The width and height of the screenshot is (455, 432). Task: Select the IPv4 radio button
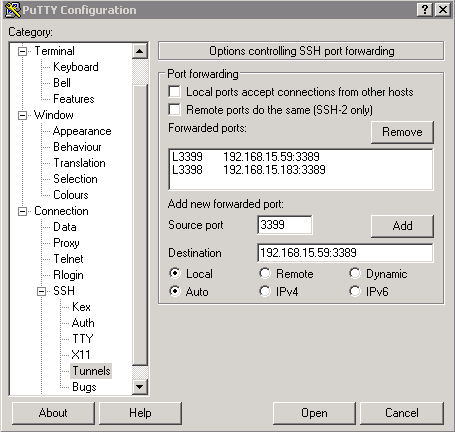tap(265, 291)
